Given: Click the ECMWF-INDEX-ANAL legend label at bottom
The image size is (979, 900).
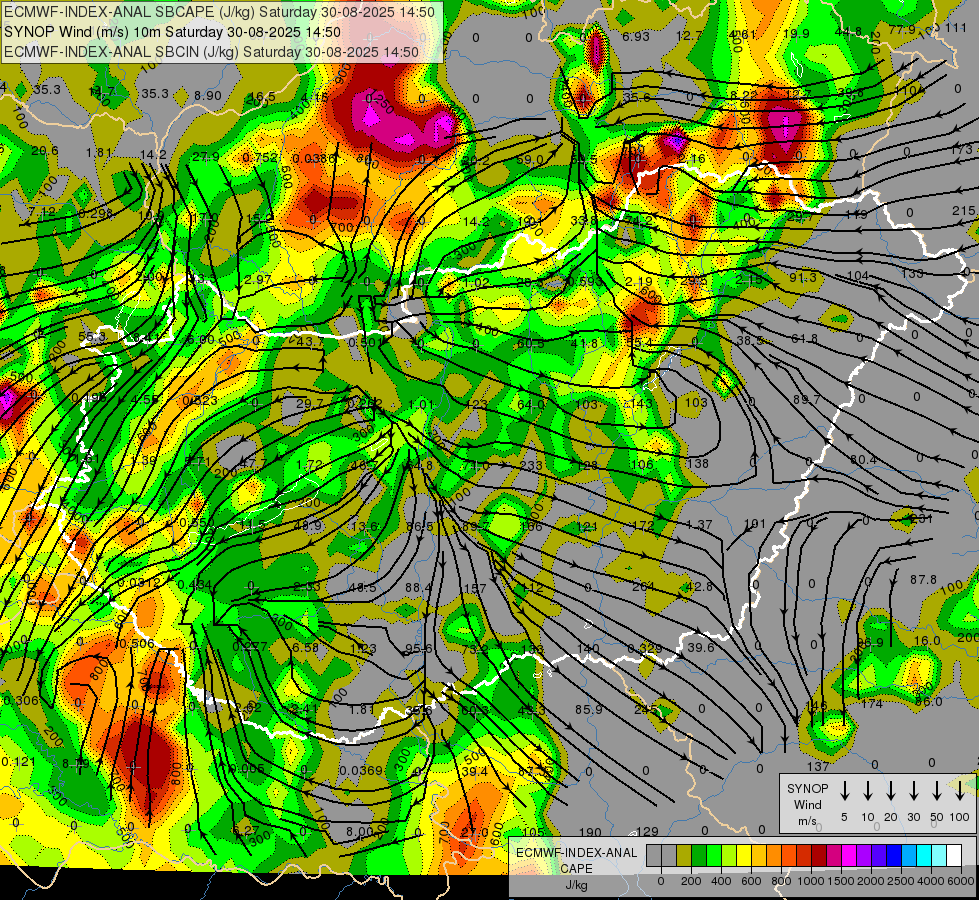Looking at the screenshot, I should point(576,853).
